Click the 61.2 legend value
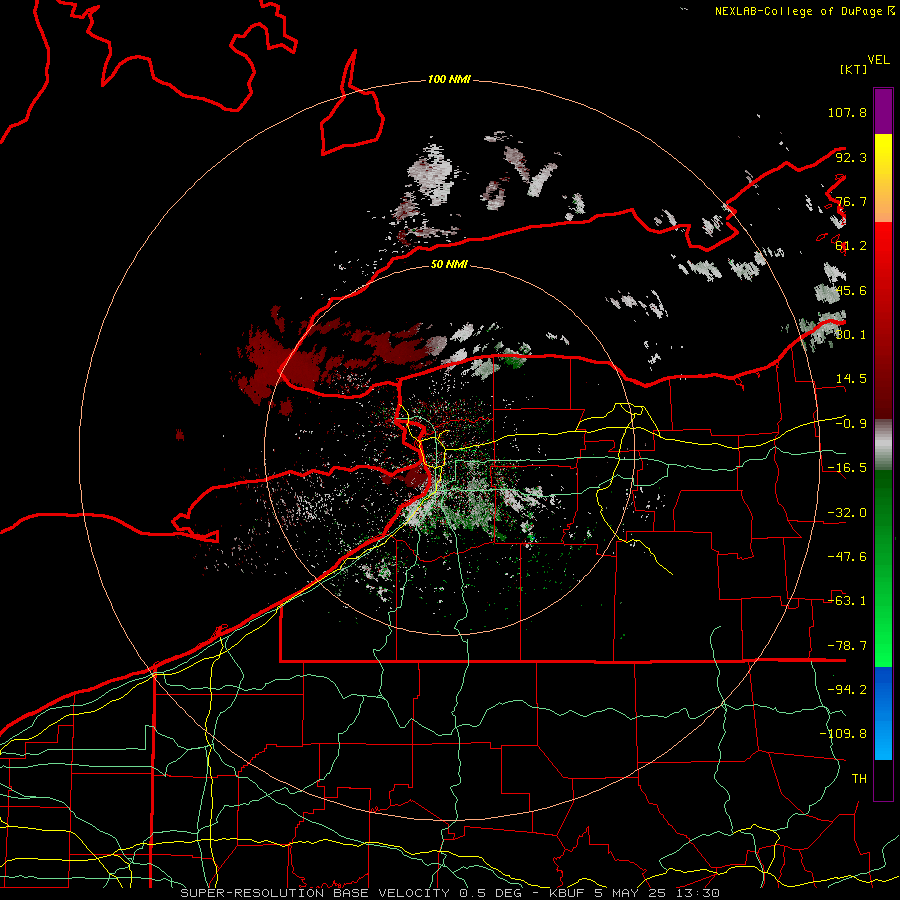Screen dimensions: 900x900 click(851, 246)
